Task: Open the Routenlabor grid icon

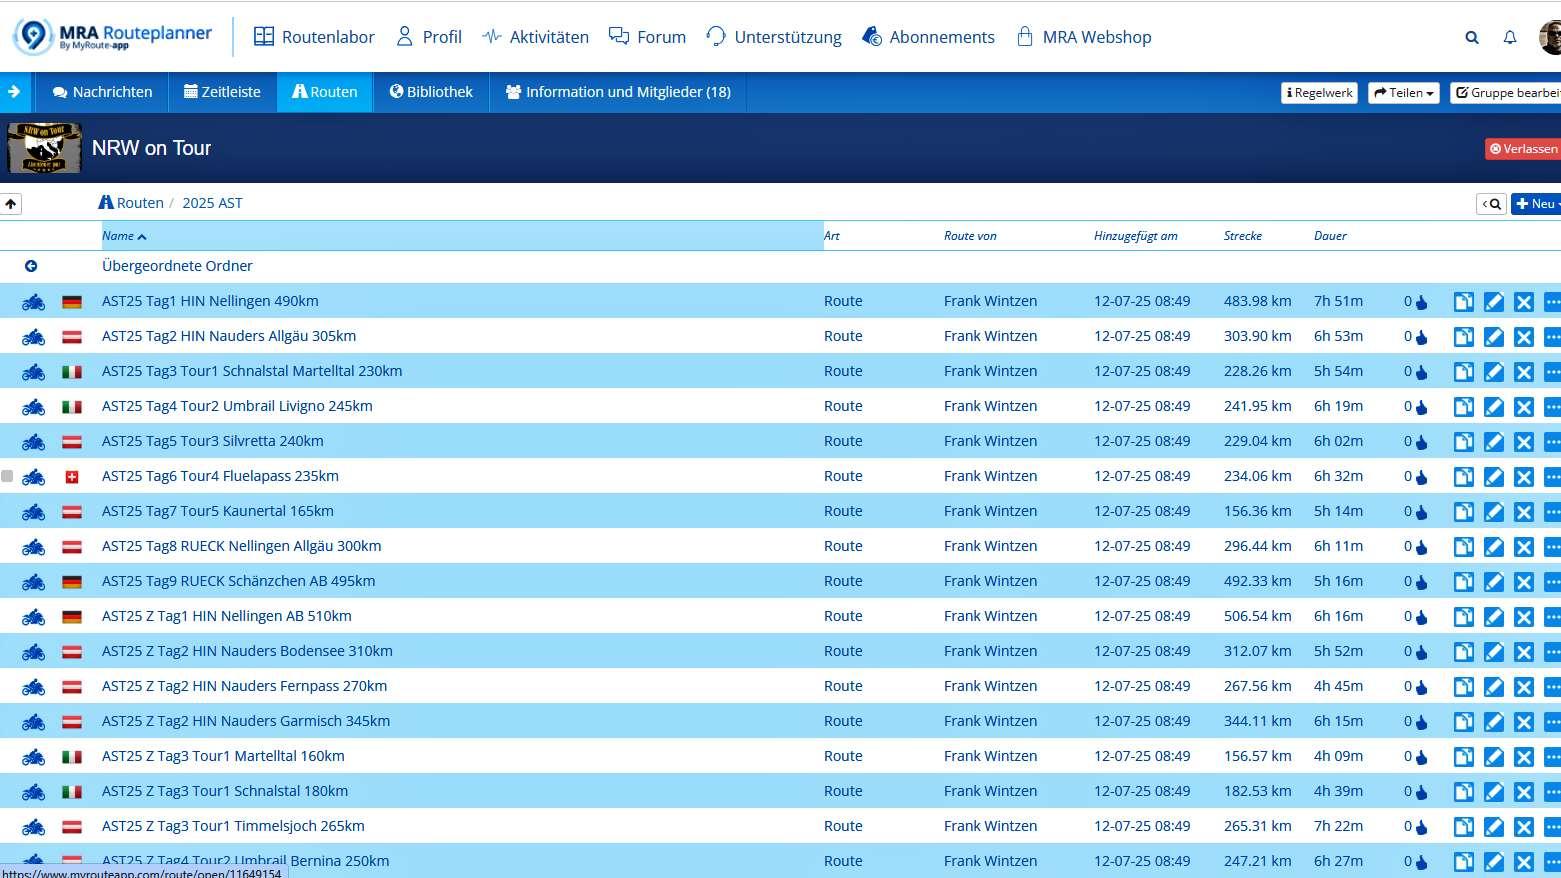Action: click(x=264, y=36)
